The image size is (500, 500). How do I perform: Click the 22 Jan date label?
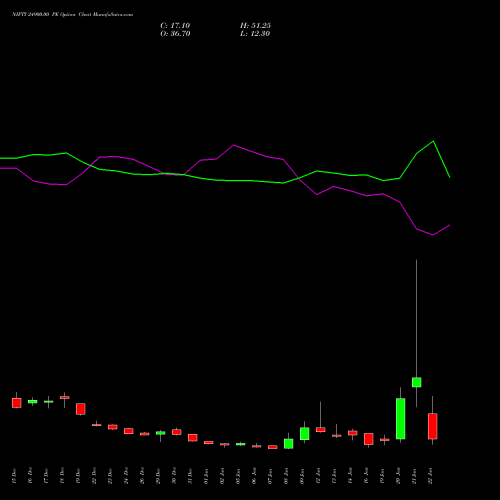[430, 476]
